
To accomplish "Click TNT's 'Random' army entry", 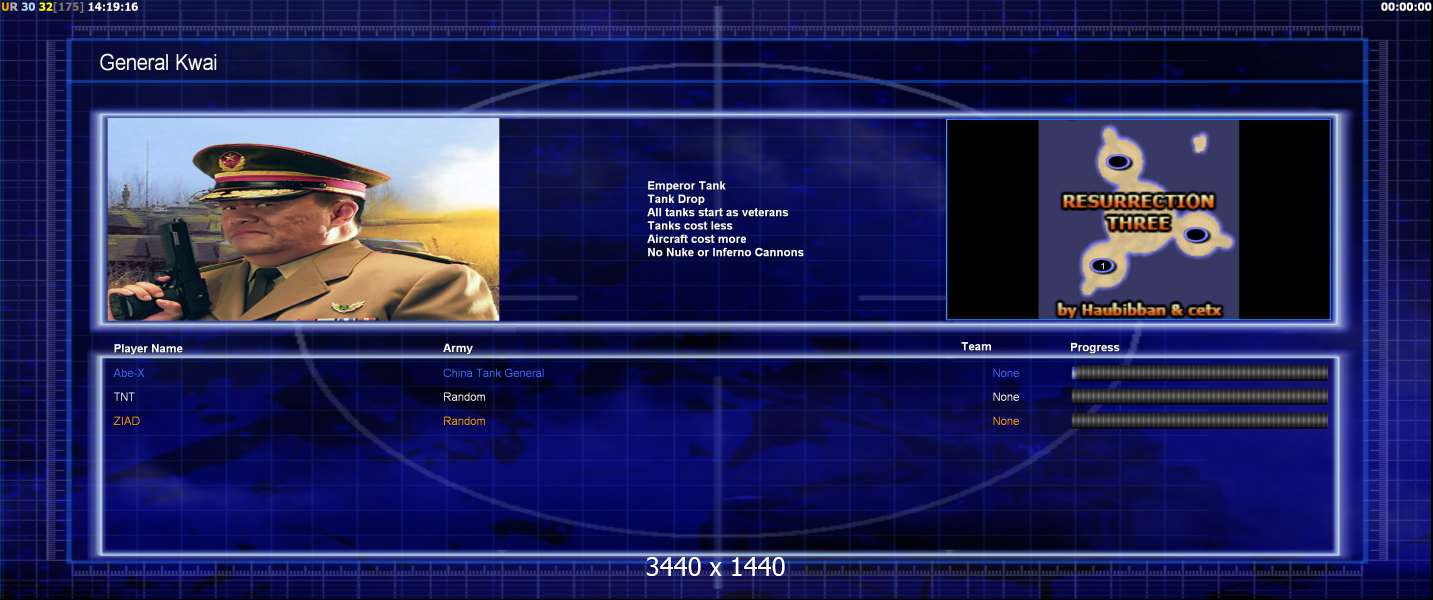I will tap(464, 397).
